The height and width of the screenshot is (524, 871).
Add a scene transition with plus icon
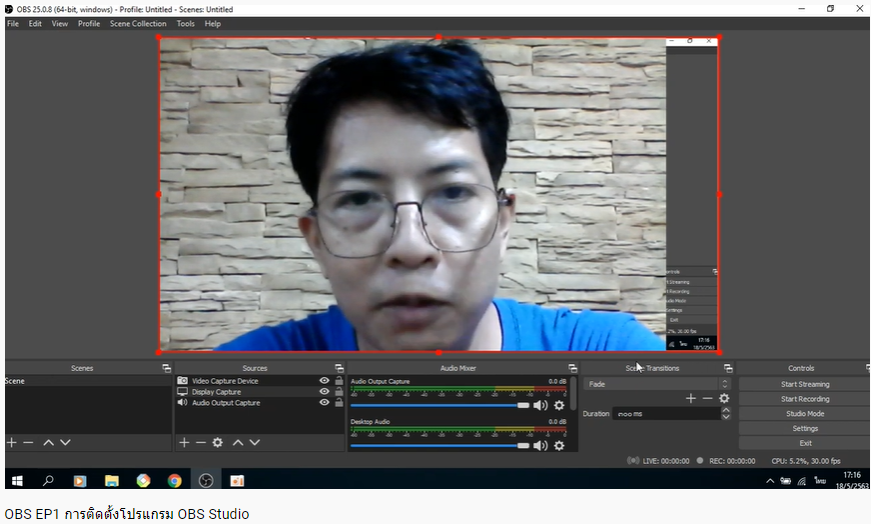click(x=690, y=398)
